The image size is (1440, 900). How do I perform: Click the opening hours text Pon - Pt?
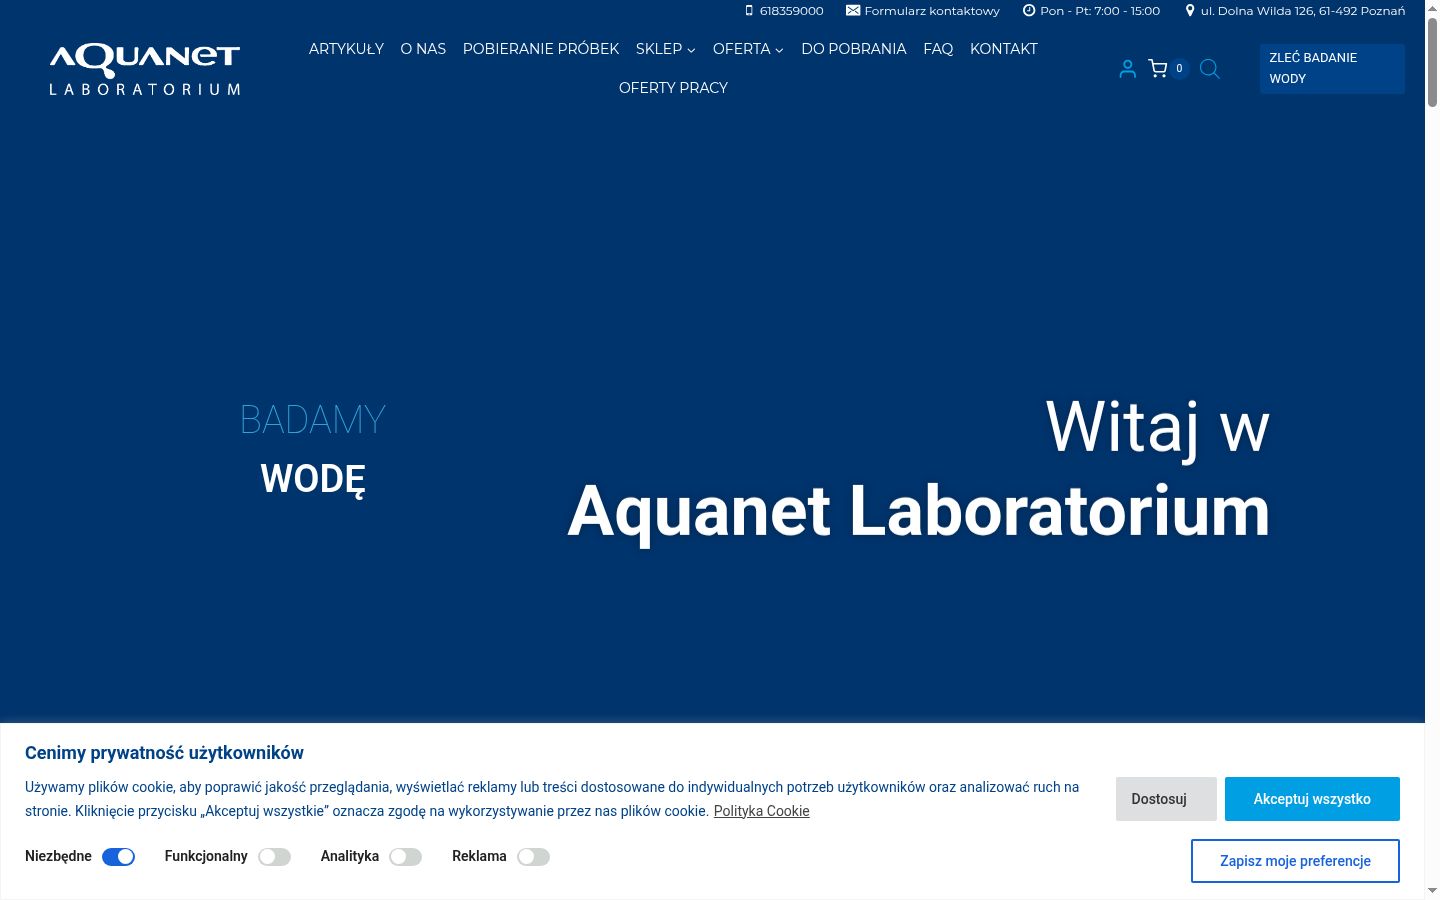coord(1100,11)
